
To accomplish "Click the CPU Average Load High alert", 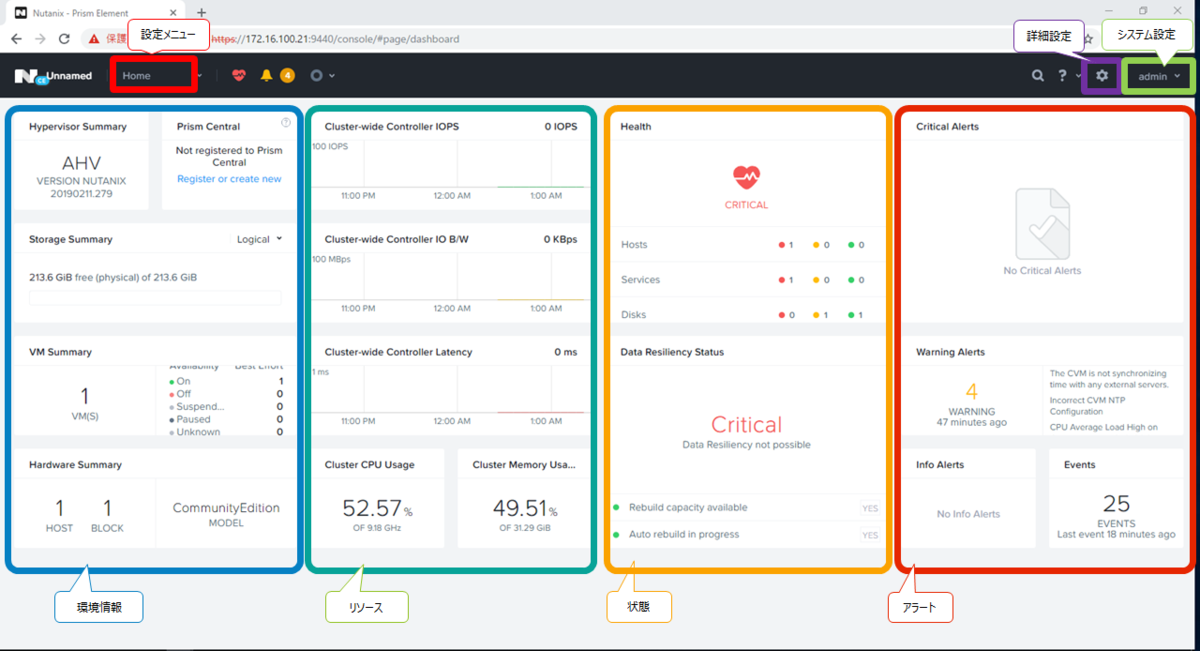I will [1103, 427].
